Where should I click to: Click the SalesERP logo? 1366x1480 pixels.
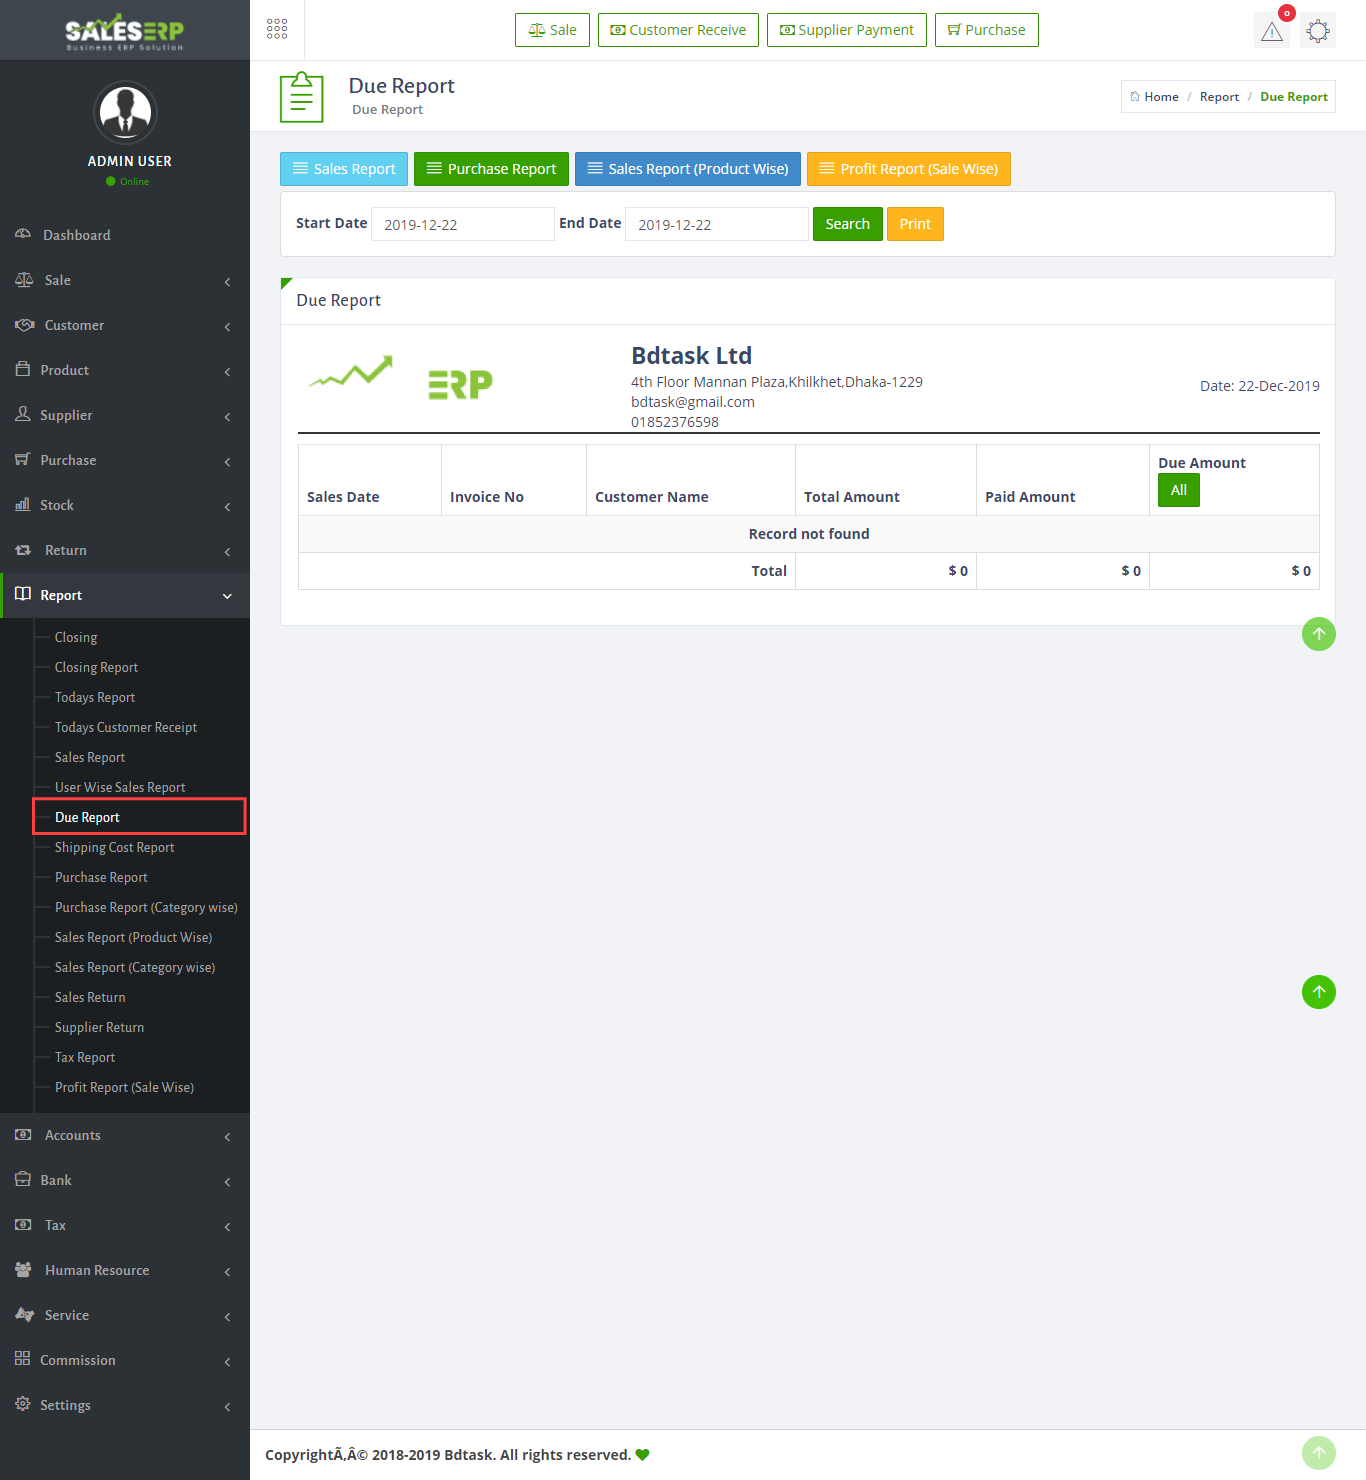(x=125, y=31)
